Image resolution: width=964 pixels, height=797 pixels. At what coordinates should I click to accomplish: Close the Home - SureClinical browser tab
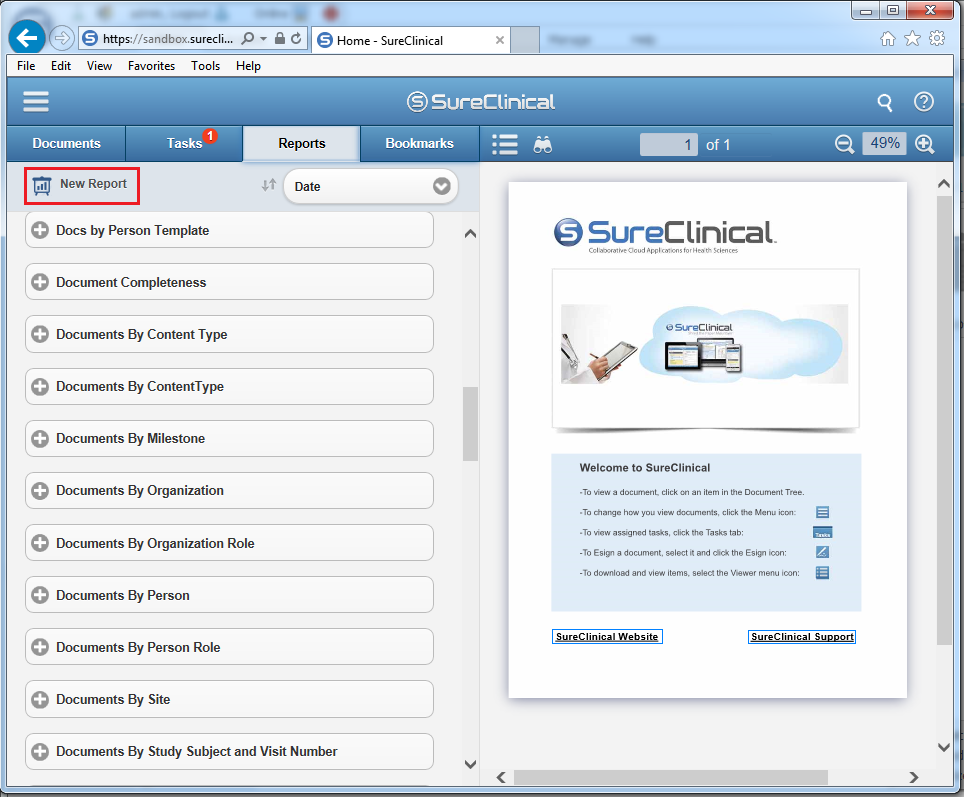500,40
